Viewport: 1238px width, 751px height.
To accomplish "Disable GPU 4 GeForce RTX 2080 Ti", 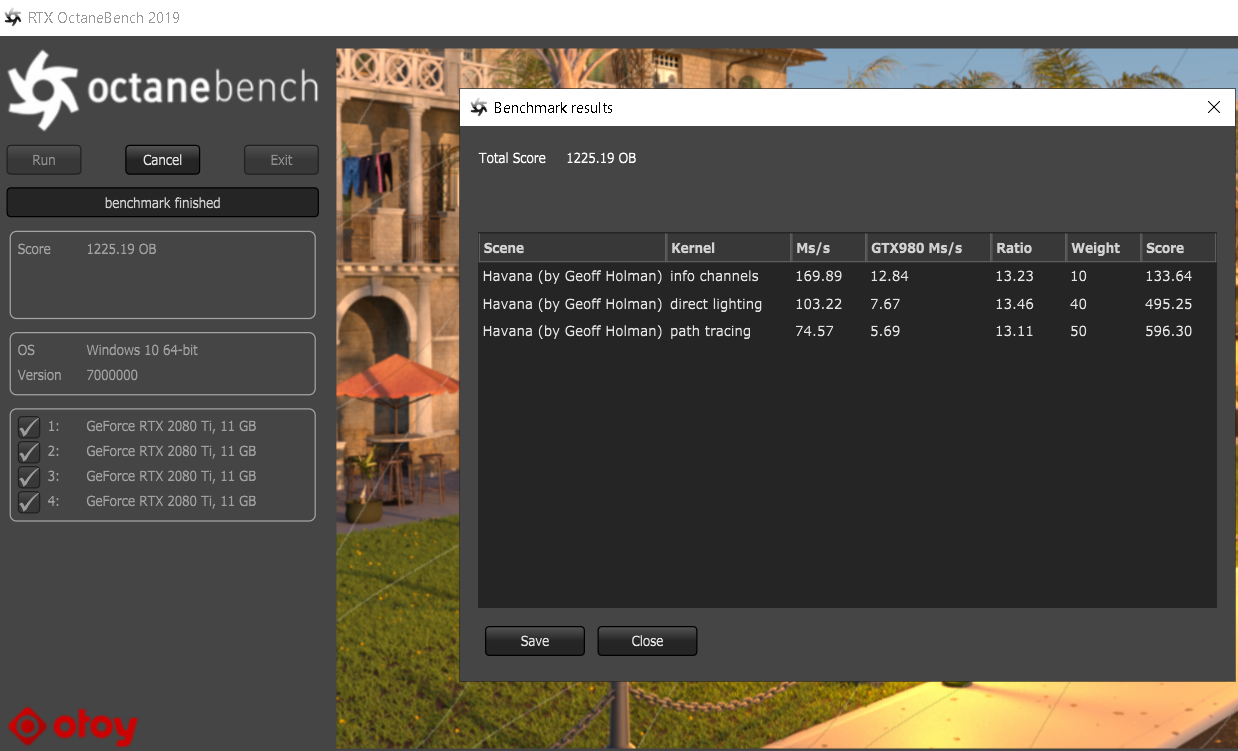I will 29,502.
